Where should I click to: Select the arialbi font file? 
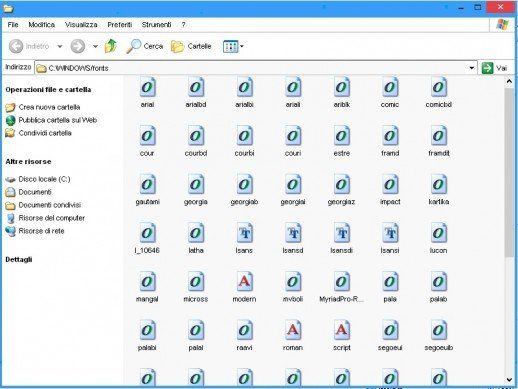[244, 93]
